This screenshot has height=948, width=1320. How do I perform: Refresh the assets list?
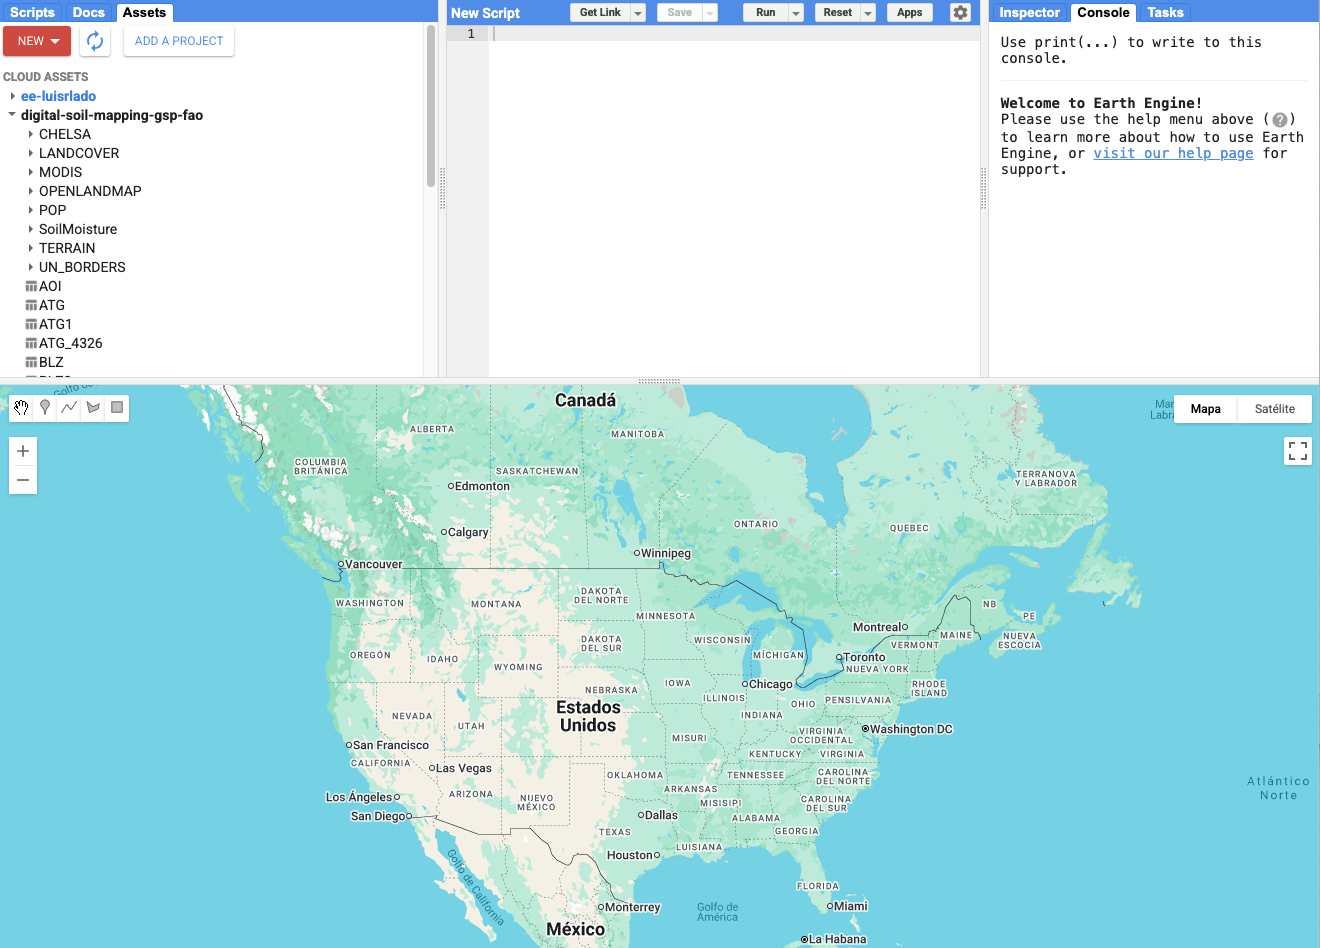tap(95, 41)
